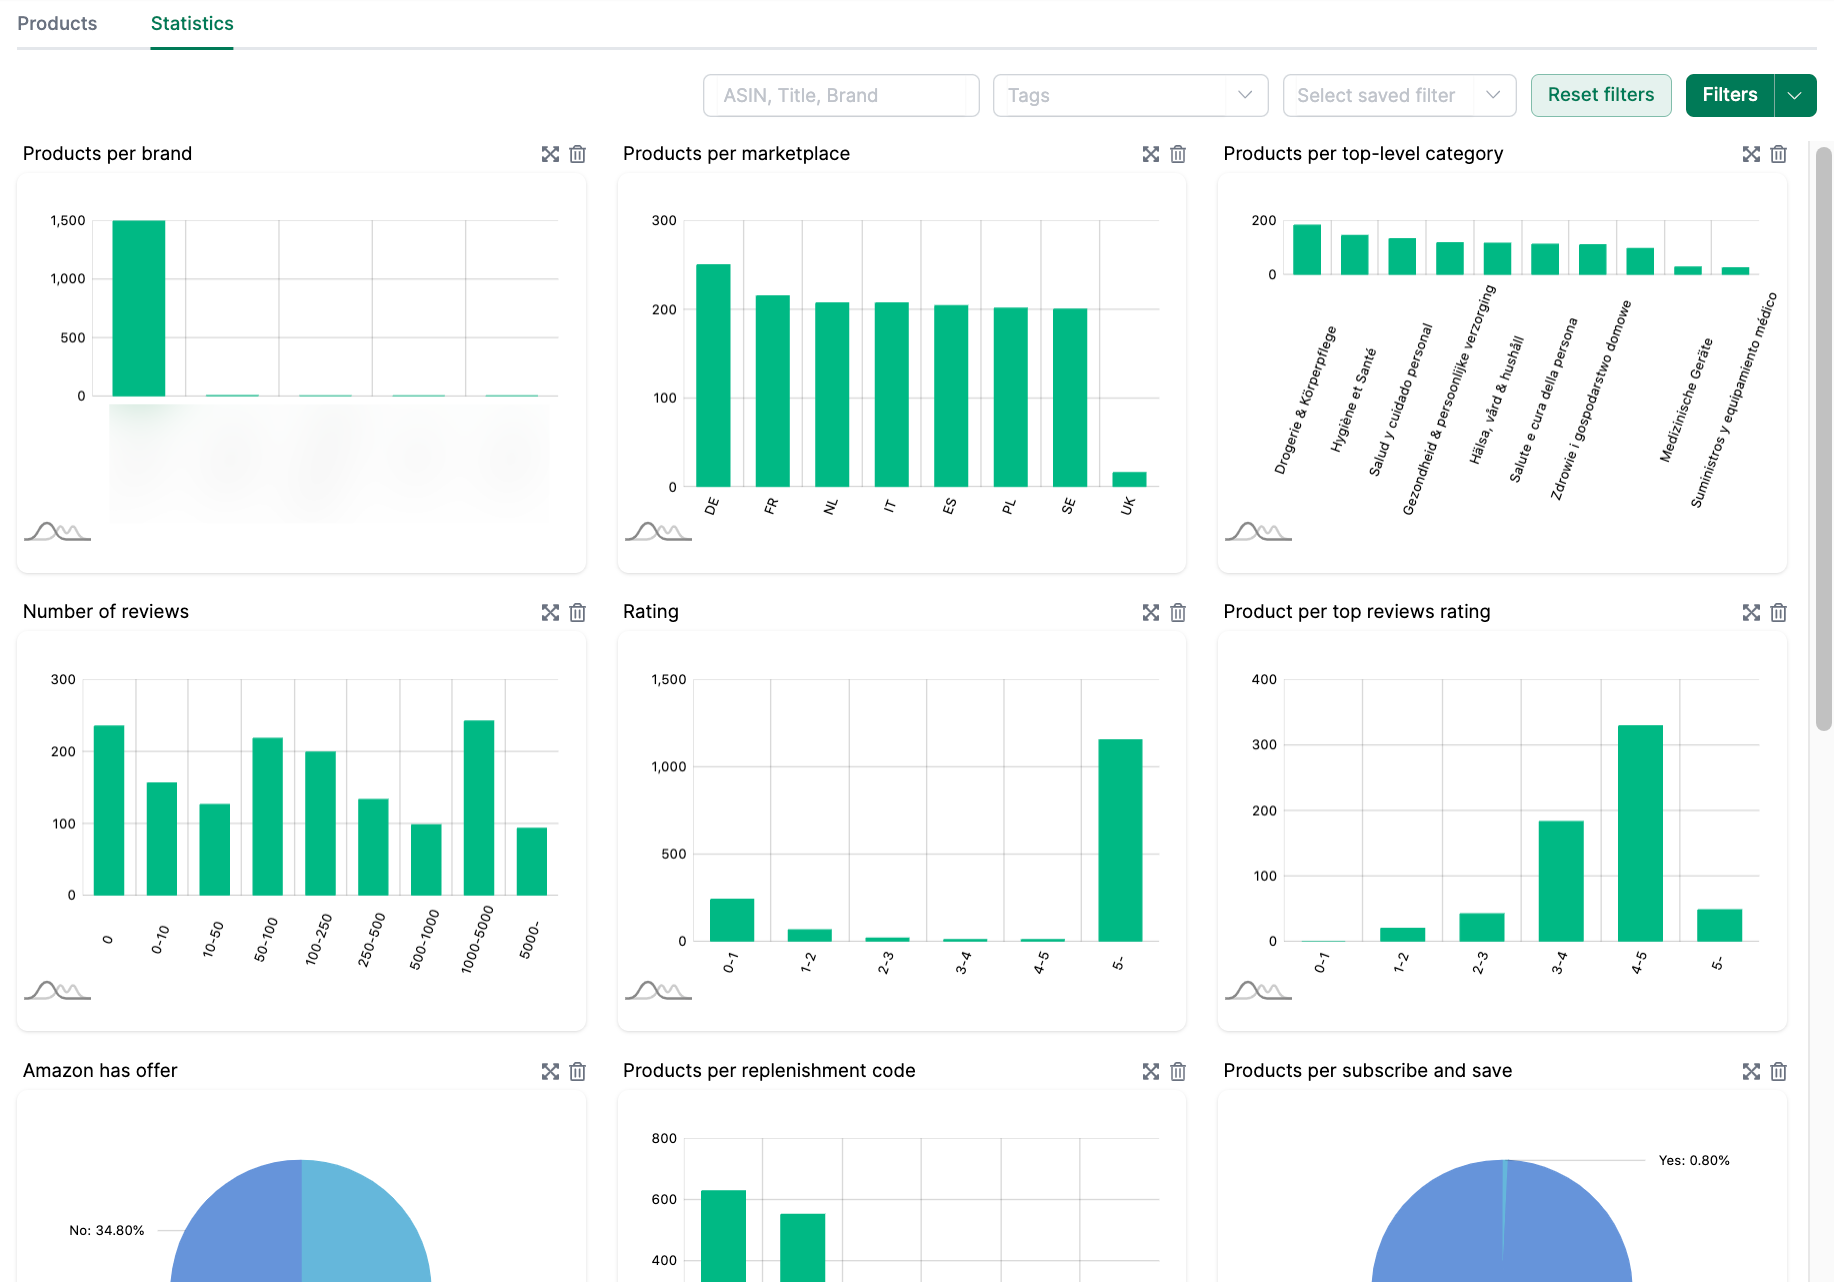
Task: Click the Filters button
Action: [x=1730, y=95]
